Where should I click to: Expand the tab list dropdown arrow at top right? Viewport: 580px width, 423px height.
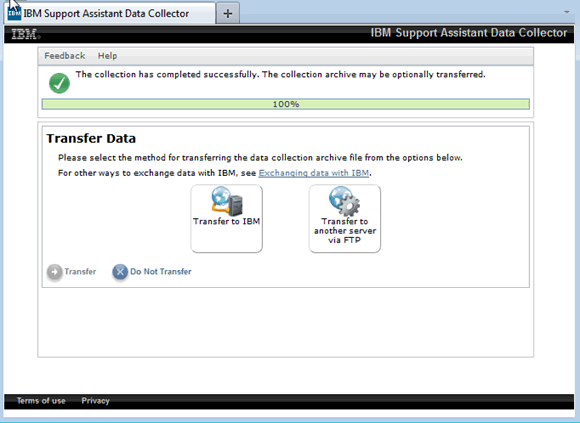point(567,12)
